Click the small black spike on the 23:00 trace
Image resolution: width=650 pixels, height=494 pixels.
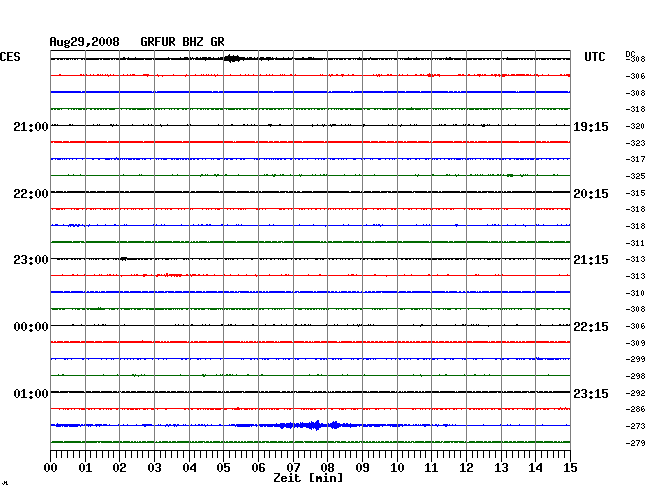pos(124,259)
